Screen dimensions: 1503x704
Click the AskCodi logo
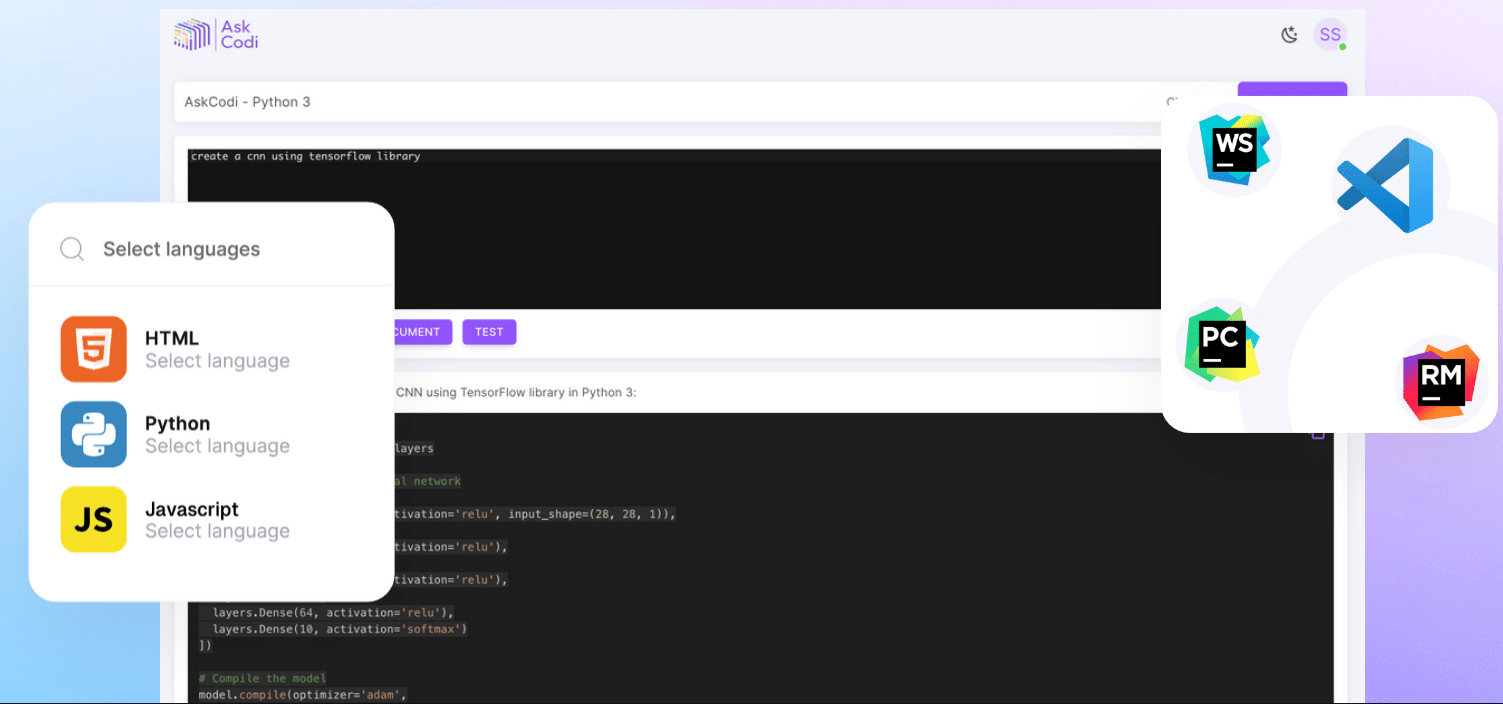216,35
